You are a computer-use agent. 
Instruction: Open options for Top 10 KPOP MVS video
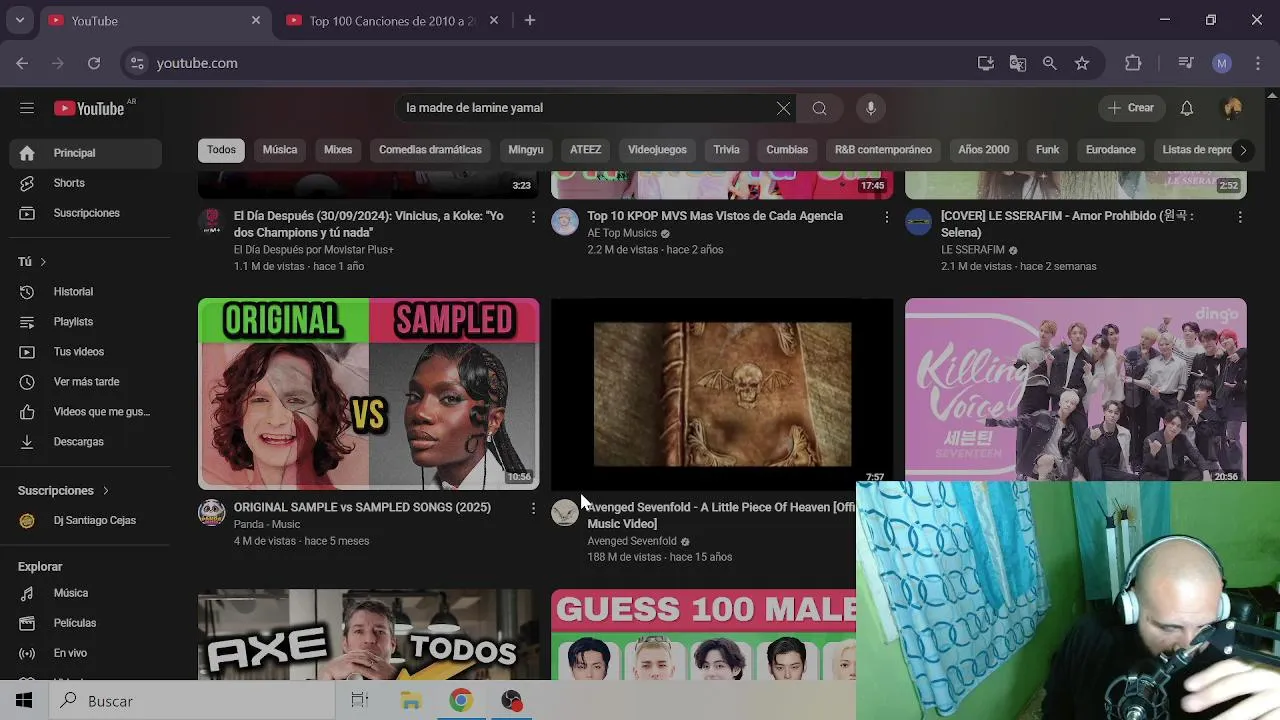tap(886, 217)
